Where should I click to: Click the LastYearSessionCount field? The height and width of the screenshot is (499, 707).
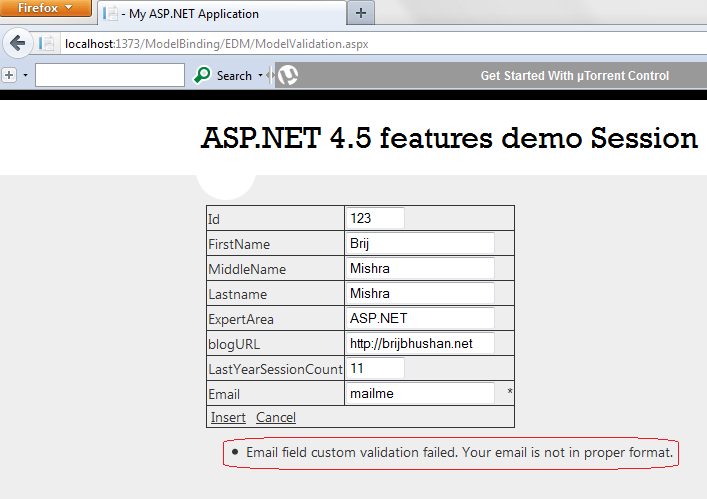click(x=374, y=369)
